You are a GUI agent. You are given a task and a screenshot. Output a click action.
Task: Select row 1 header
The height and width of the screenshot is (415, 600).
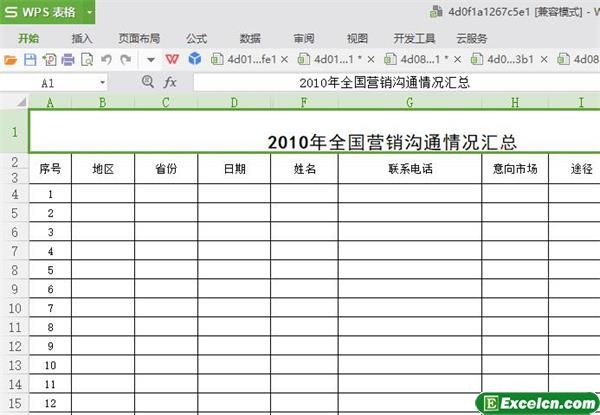15,132
